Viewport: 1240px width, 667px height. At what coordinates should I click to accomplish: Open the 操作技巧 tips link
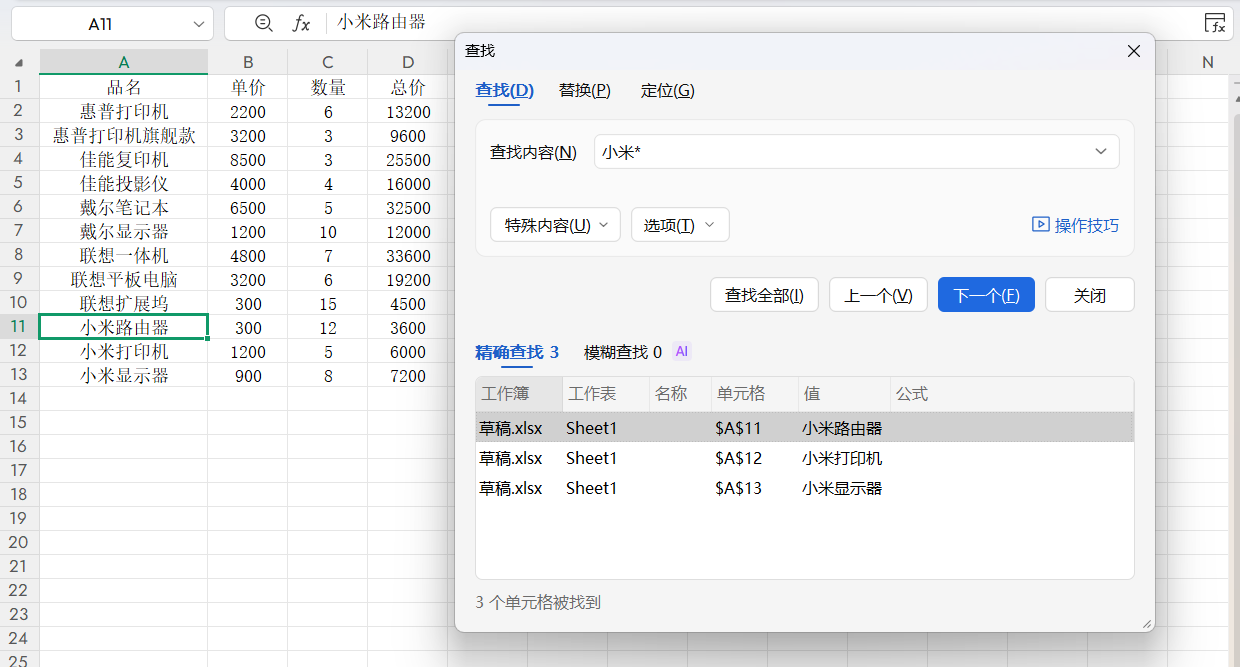1075,225
